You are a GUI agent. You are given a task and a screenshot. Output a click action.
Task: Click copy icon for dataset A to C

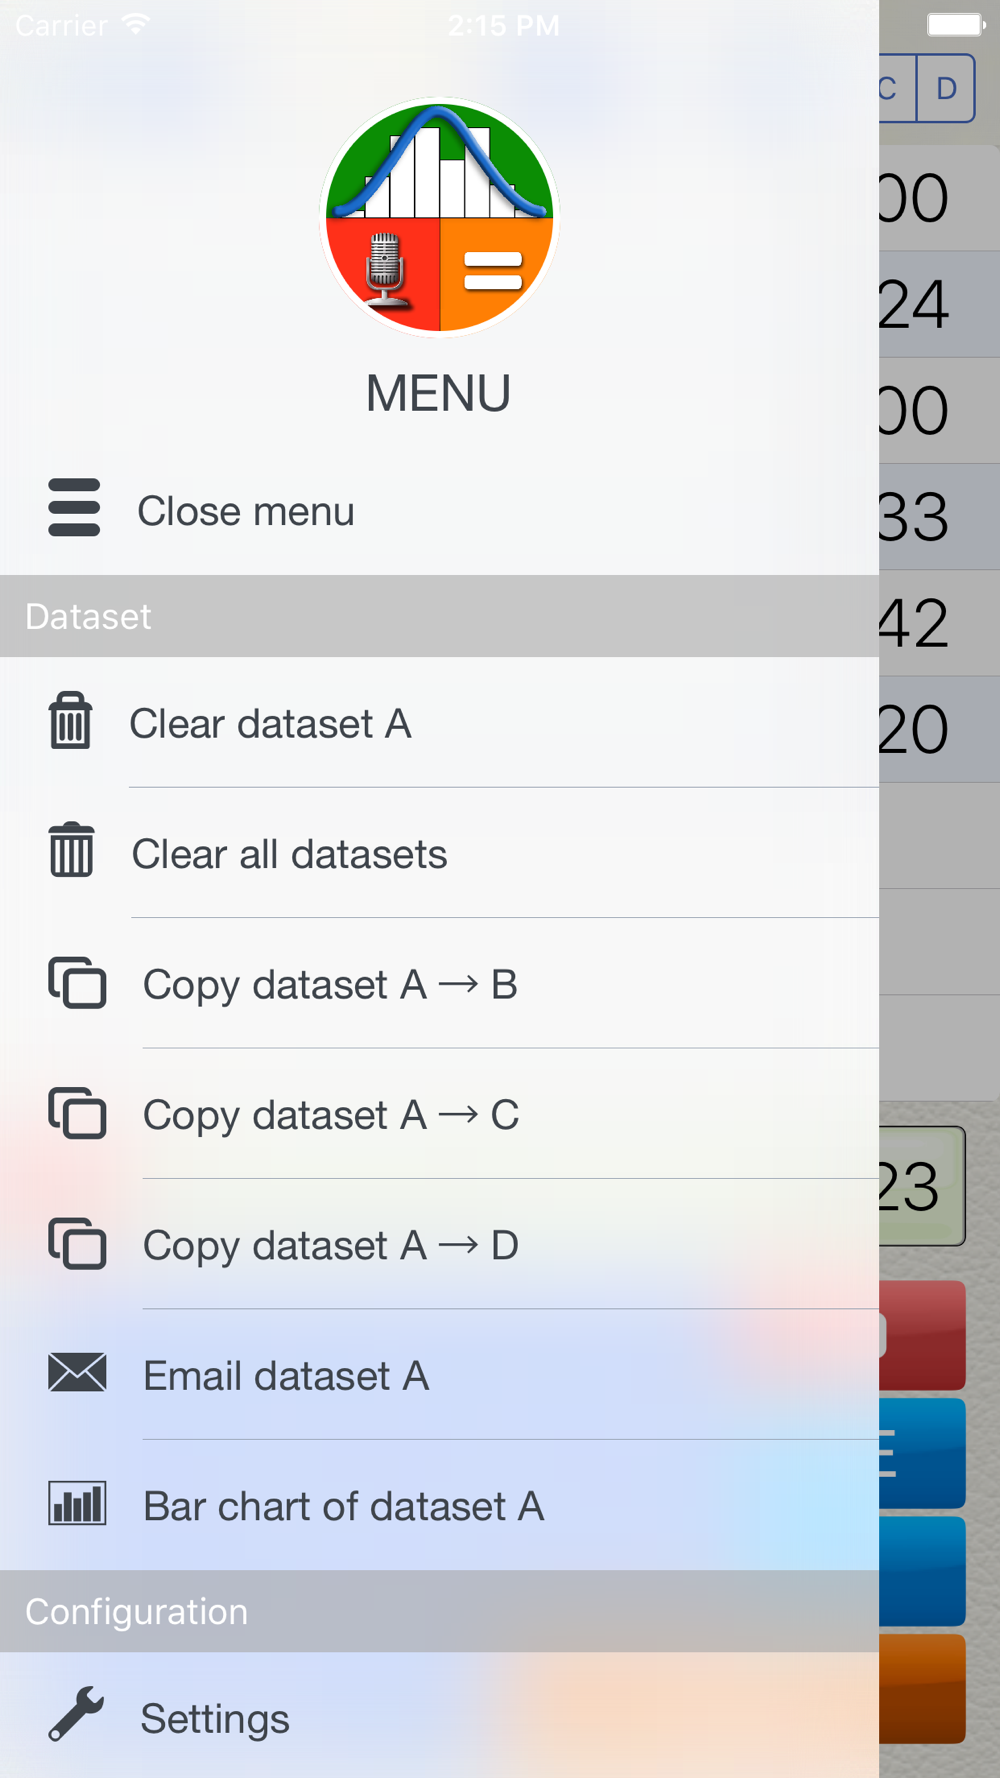pos(77,1113)
